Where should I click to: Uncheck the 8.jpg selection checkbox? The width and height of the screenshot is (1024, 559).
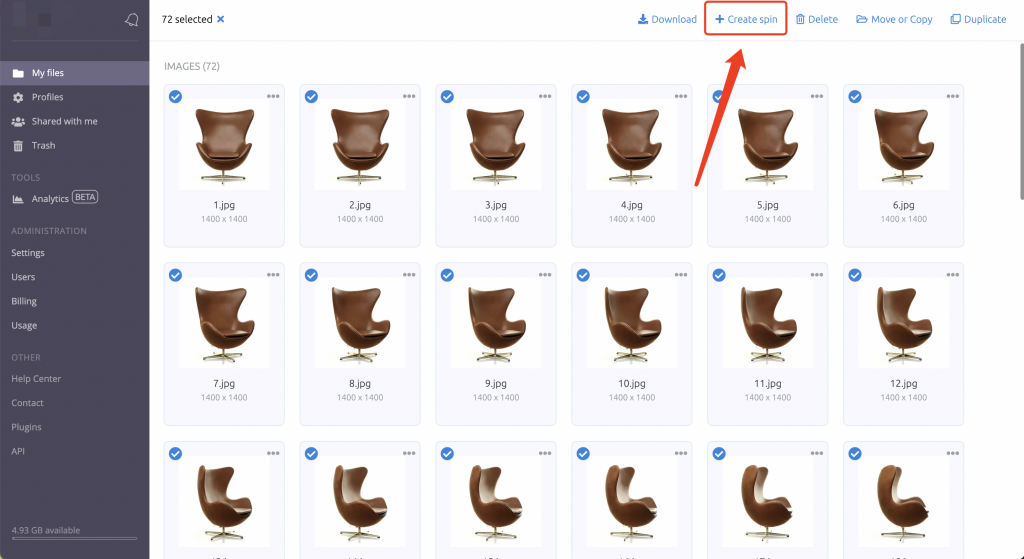coord(312,276)
